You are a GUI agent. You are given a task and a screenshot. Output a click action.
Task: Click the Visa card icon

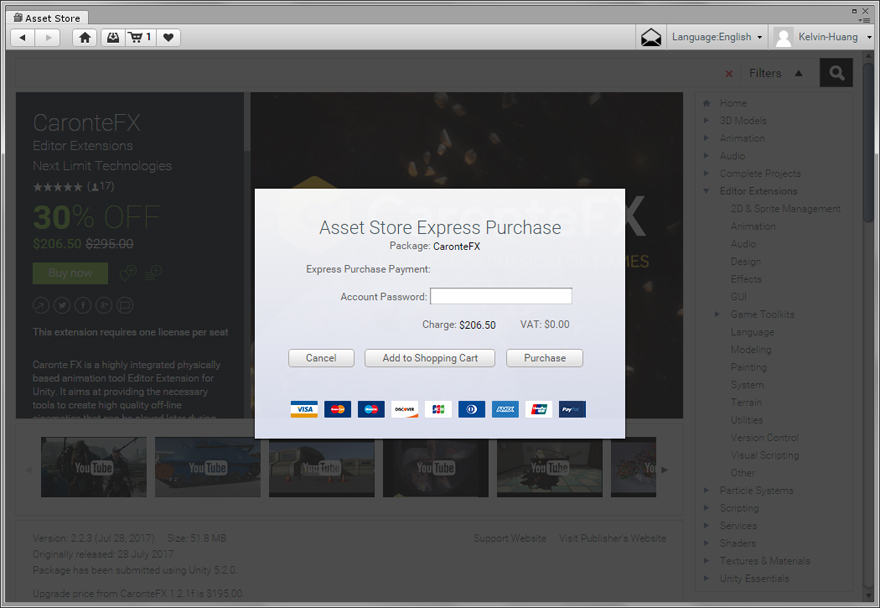(304, 409)
